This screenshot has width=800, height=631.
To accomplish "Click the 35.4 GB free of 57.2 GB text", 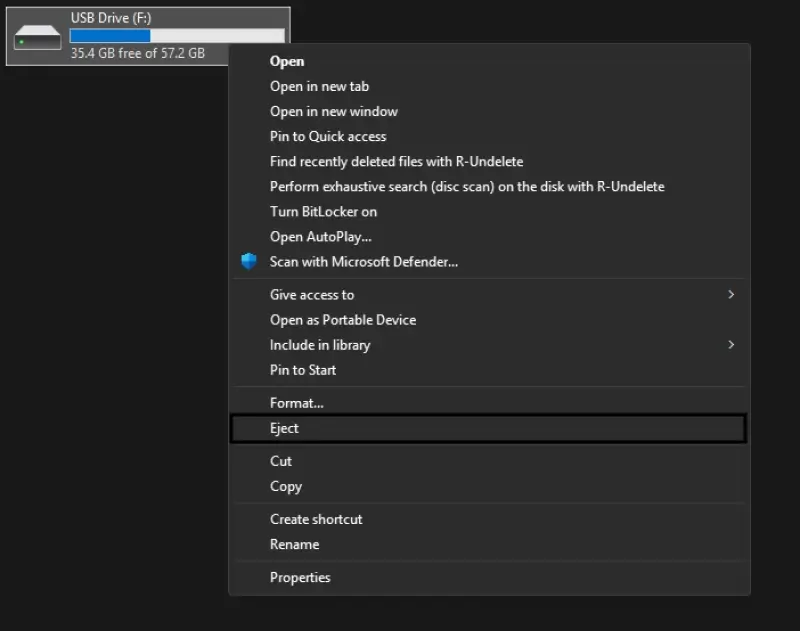I will 138,53.
